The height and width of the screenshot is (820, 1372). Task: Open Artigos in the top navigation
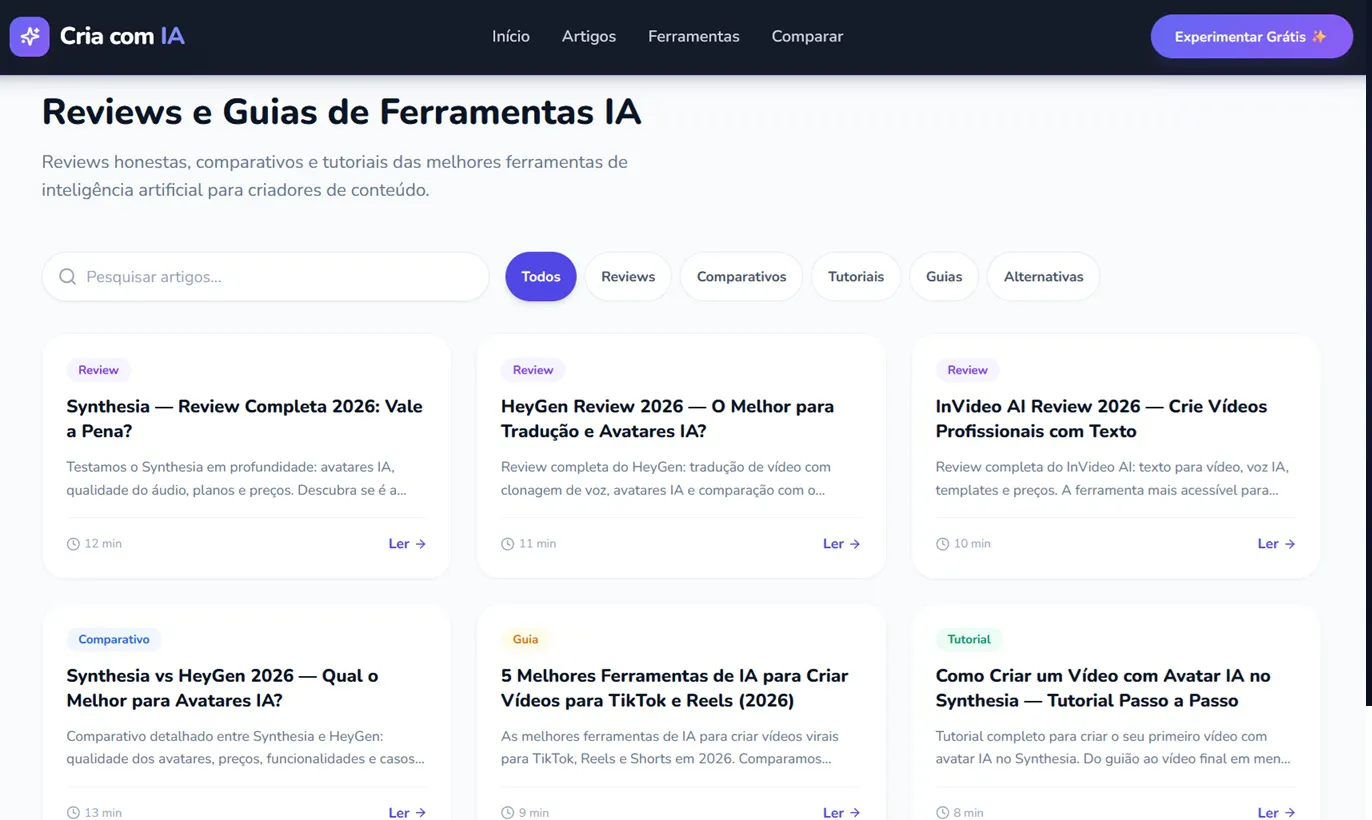pos(589,37)
